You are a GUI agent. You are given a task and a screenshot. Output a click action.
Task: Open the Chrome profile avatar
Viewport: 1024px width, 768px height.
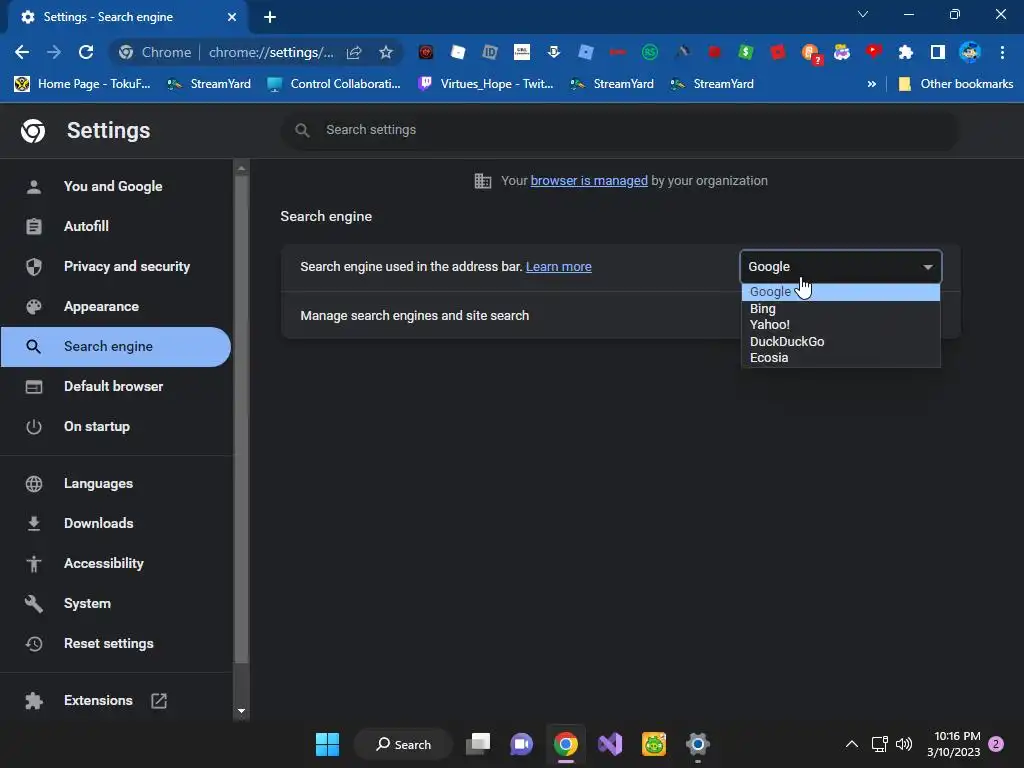[970, 52]
